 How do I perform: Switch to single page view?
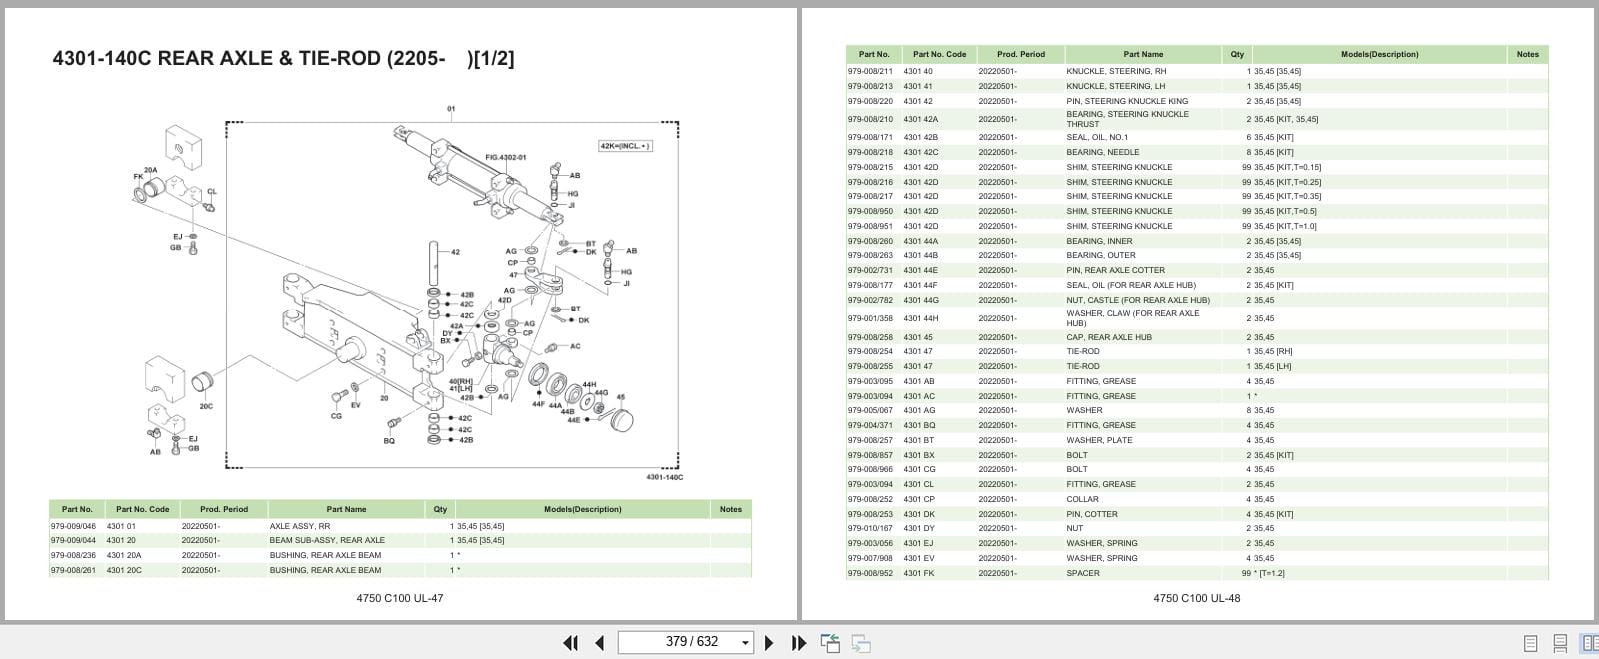click(1530, 644)
